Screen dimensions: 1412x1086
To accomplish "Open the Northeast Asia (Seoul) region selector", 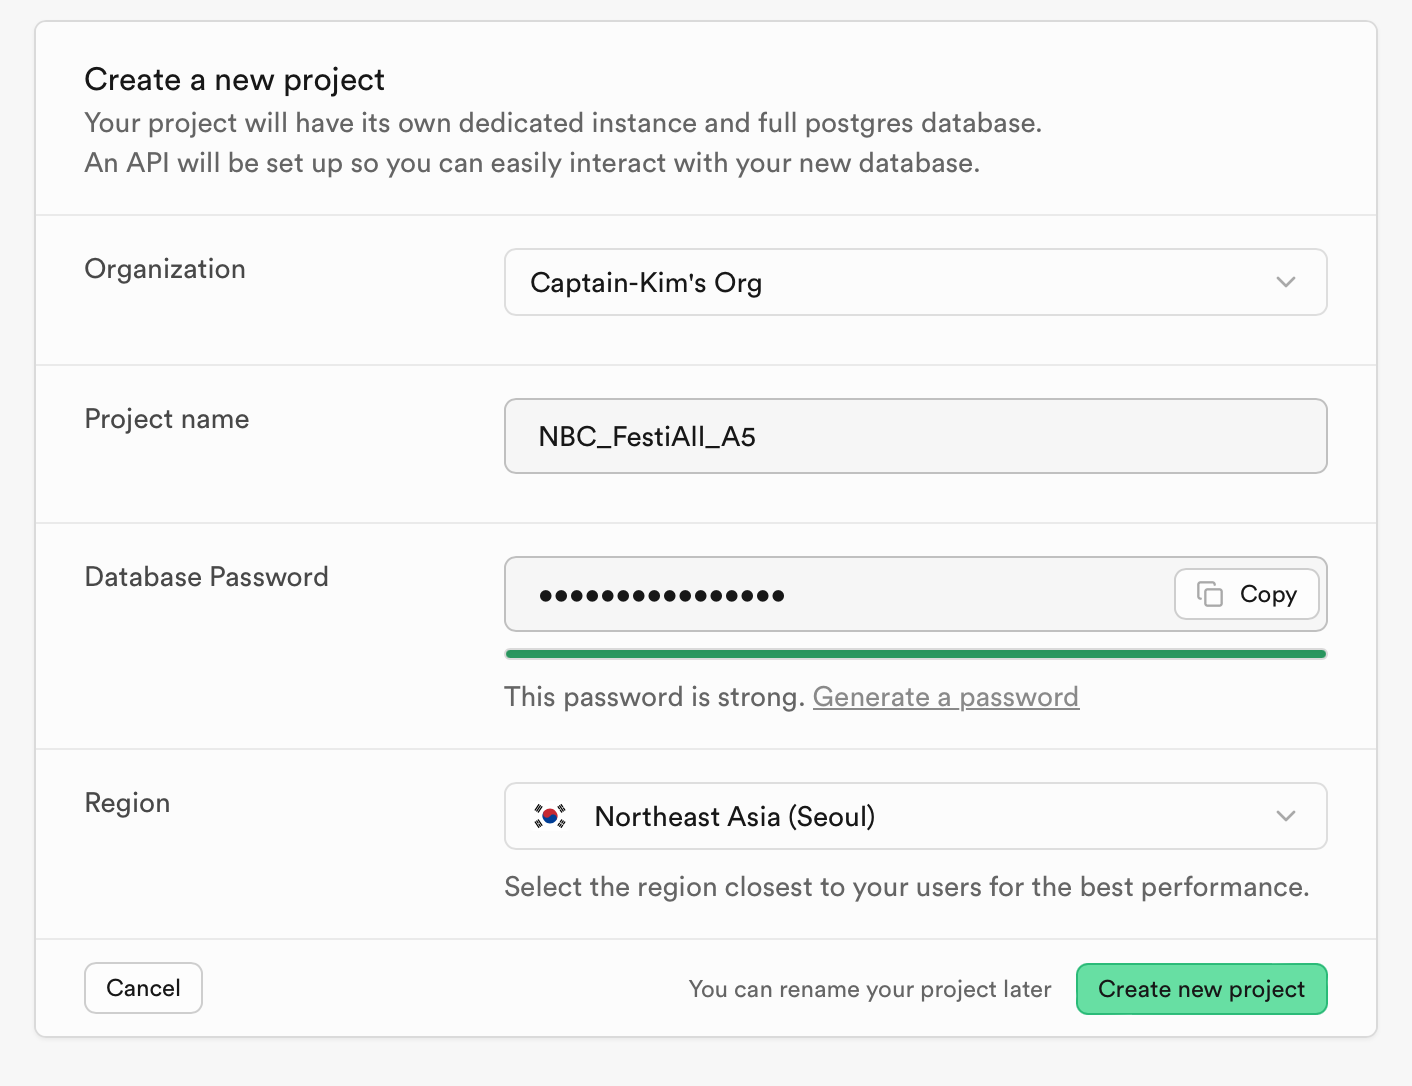I will pyautogui.click(x=915, y=816).
